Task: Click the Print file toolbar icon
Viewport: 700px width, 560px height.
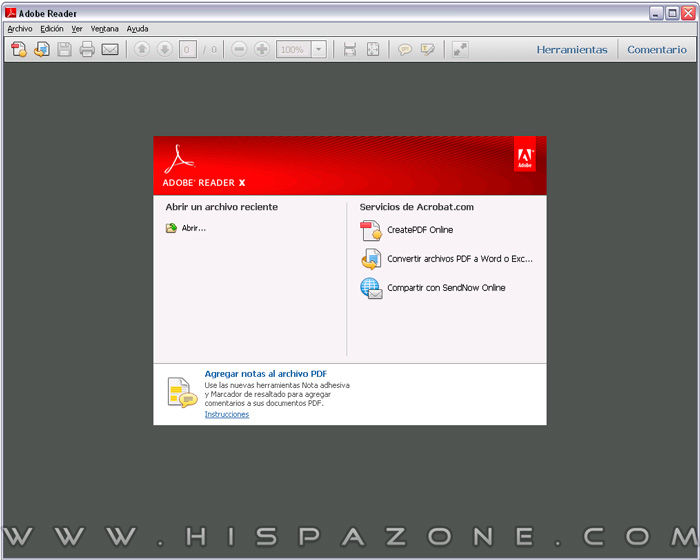Action: pyautogui.click(x=87, y=49)
